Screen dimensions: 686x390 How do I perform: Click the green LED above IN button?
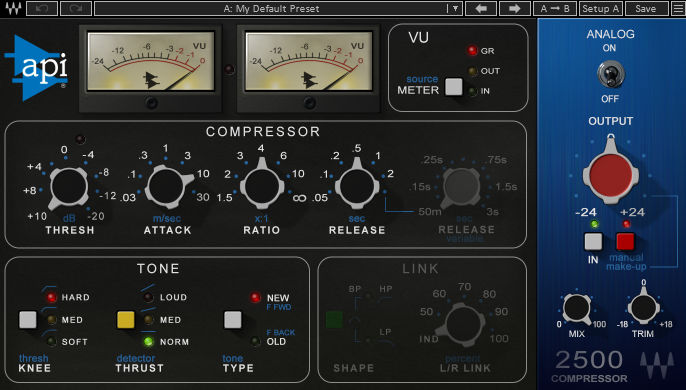pos(594,224)
